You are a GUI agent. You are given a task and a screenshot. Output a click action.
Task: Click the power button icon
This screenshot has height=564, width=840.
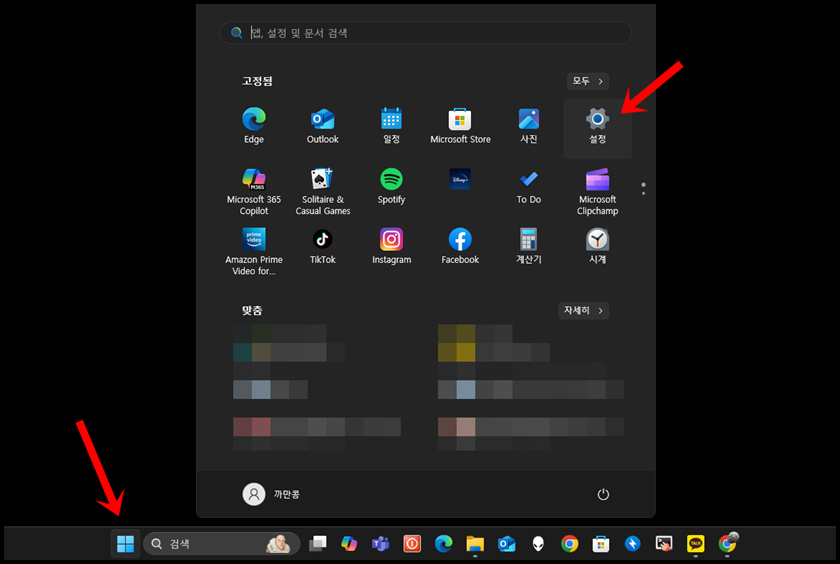603,494
